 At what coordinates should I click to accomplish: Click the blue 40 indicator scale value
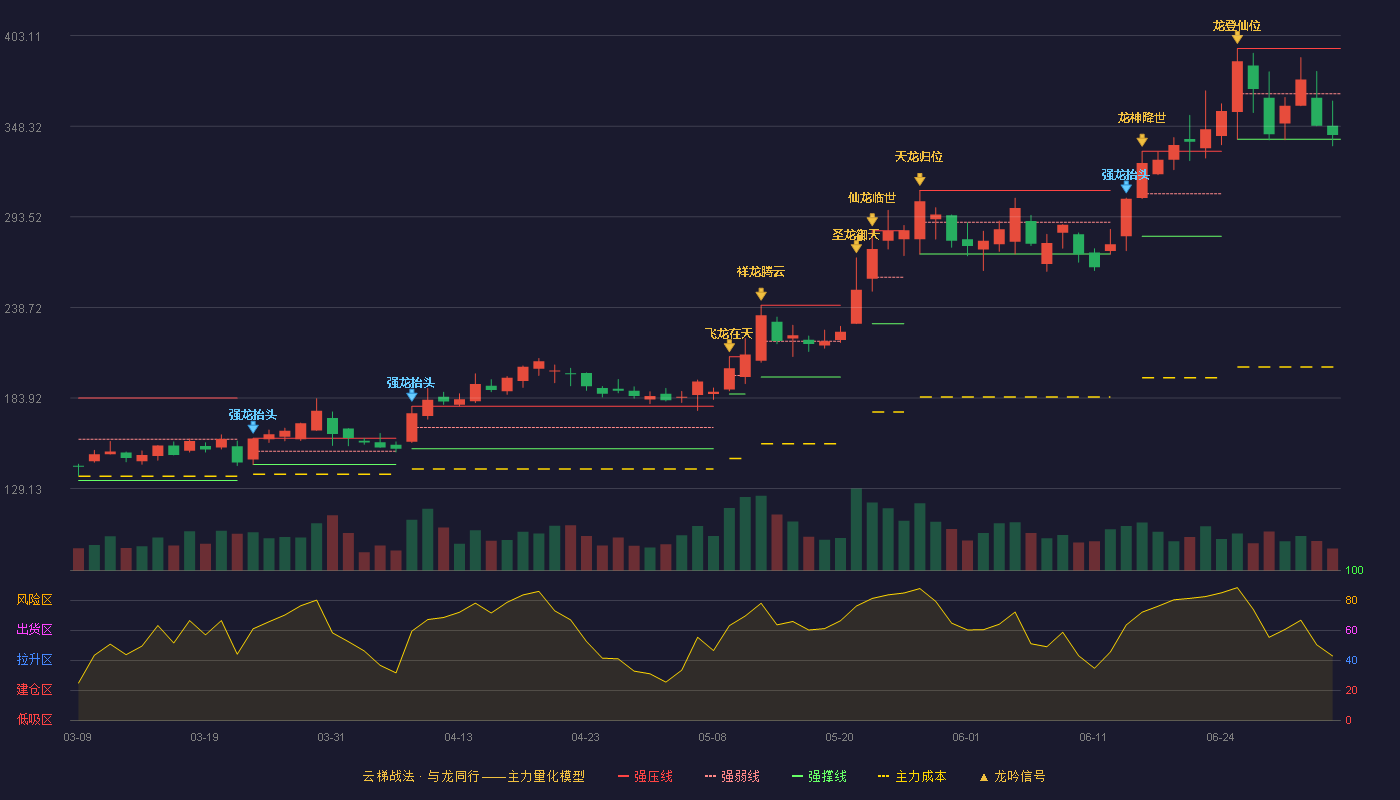[1351, 661]
